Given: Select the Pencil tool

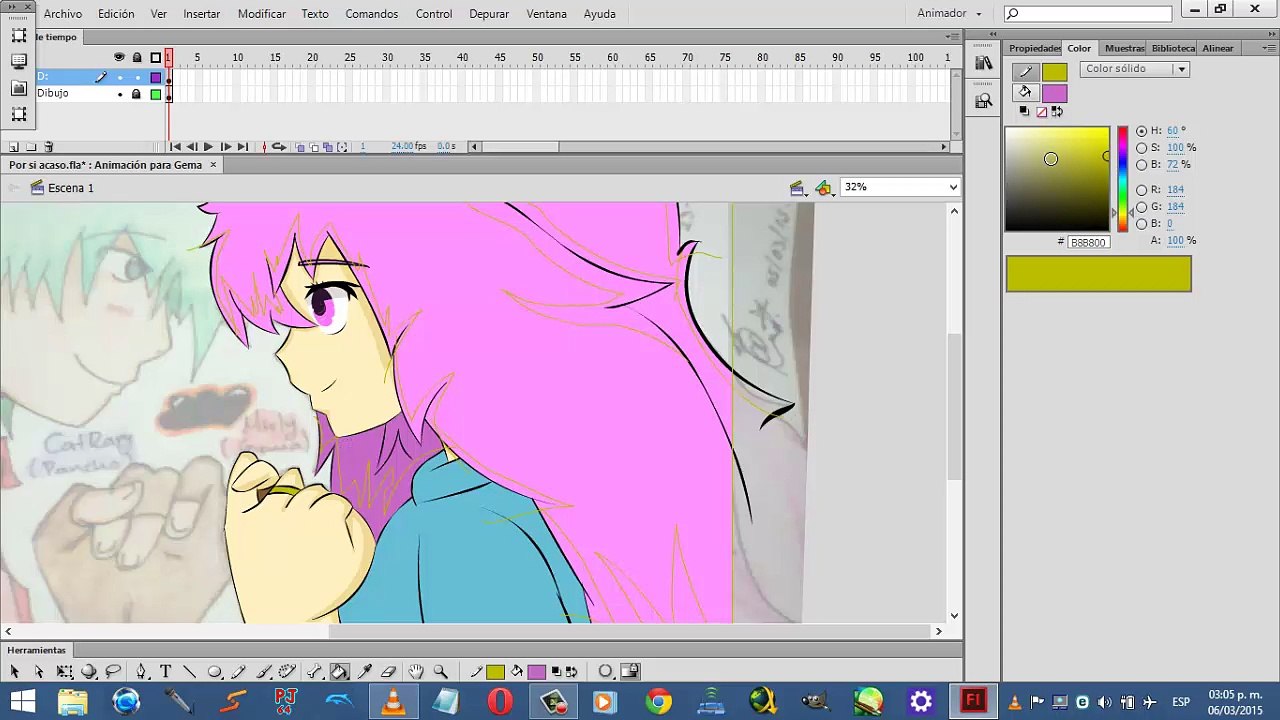Looking at the screenshot, I should (239, 672).
